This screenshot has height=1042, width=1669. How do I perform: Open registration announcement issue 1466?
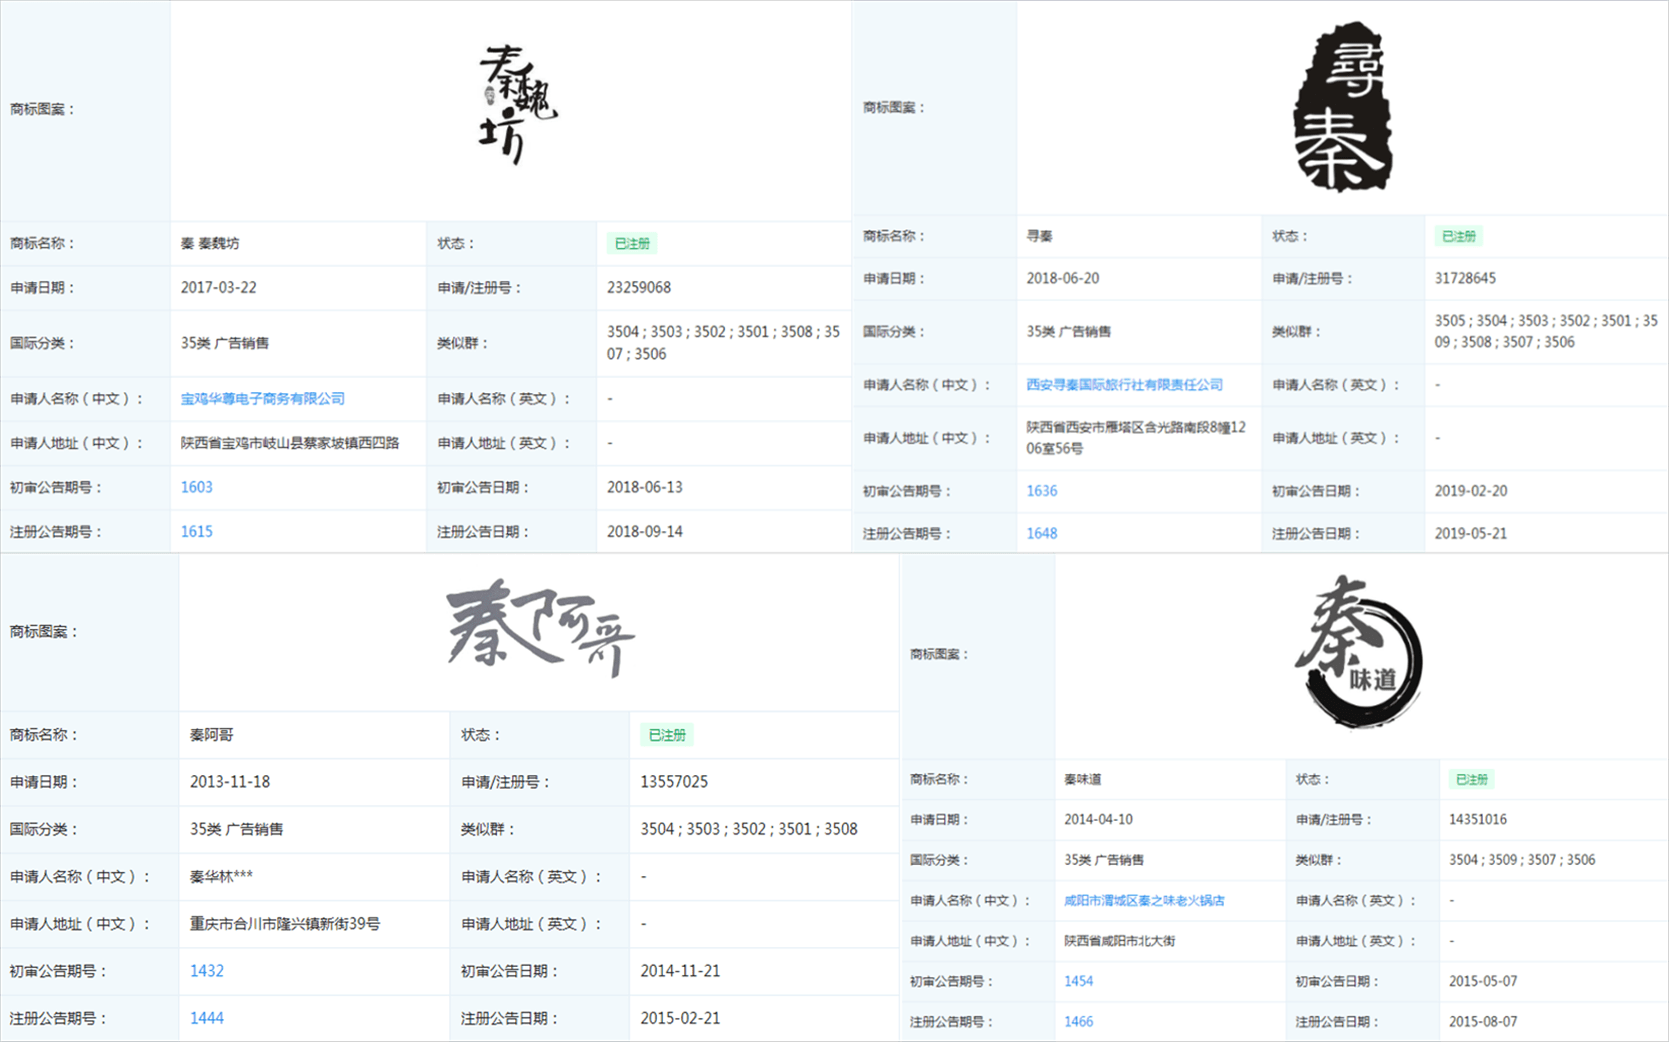(1078, 1022)
